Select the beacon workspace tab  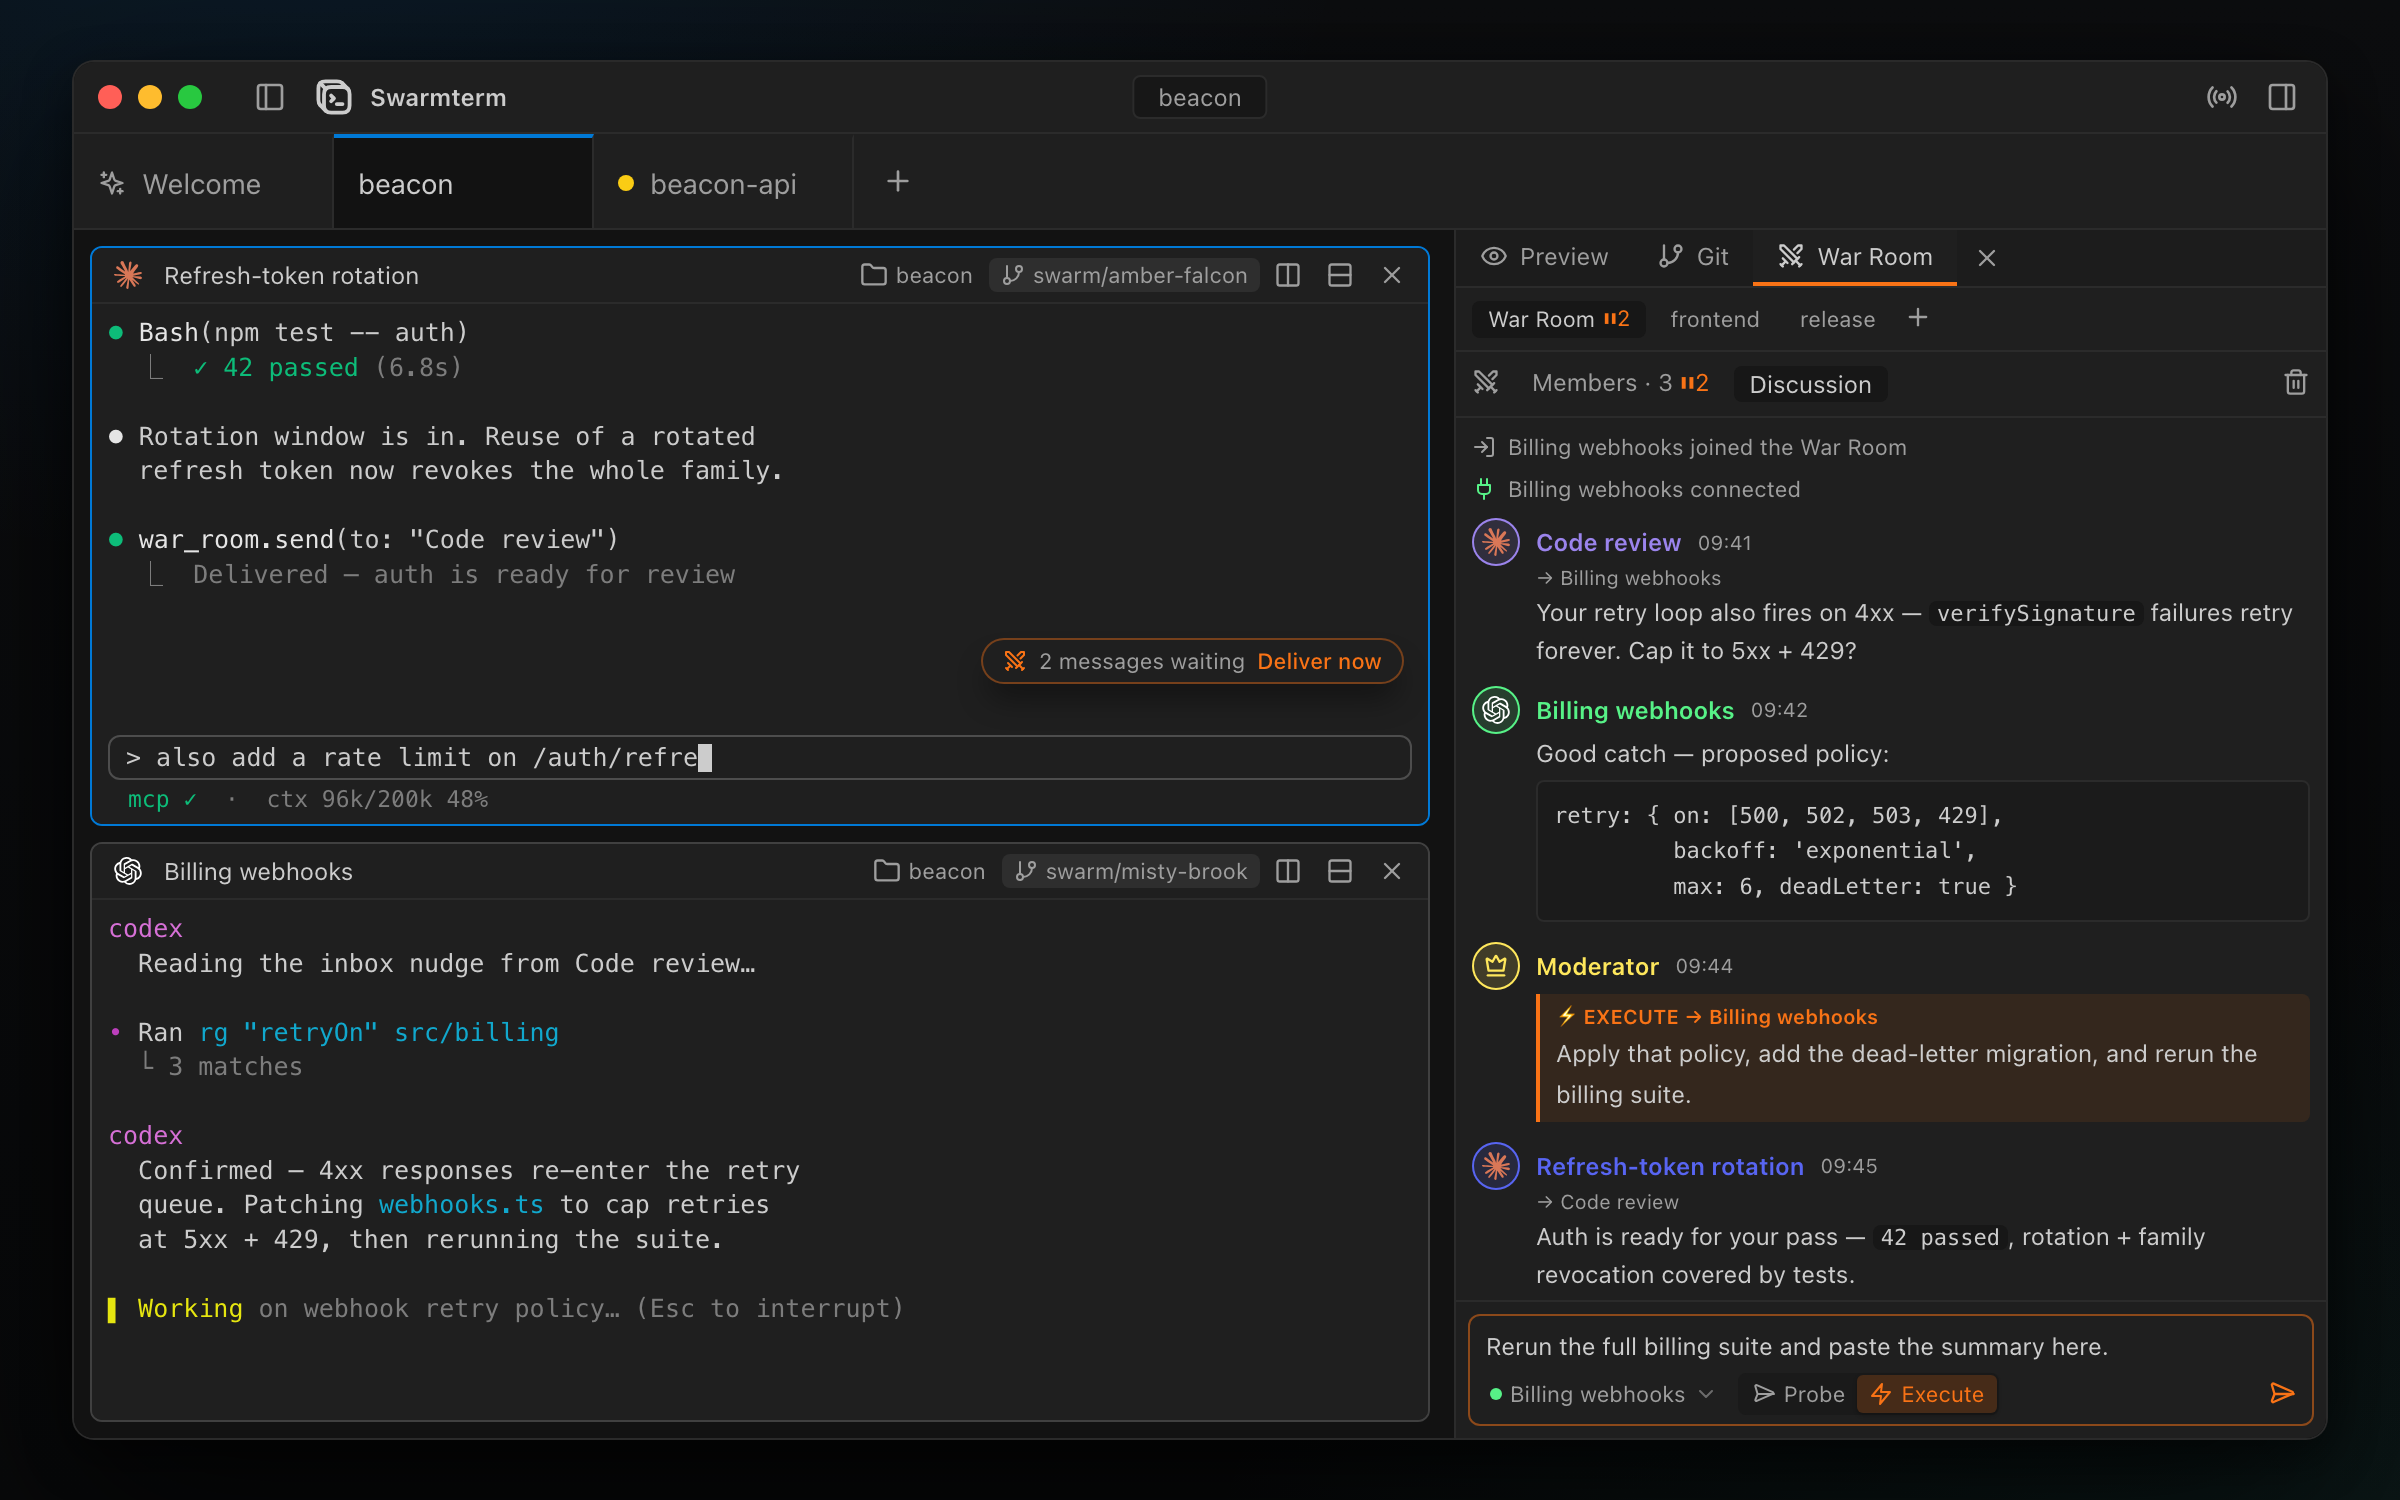pyautogui.click(x=463, y=184)
